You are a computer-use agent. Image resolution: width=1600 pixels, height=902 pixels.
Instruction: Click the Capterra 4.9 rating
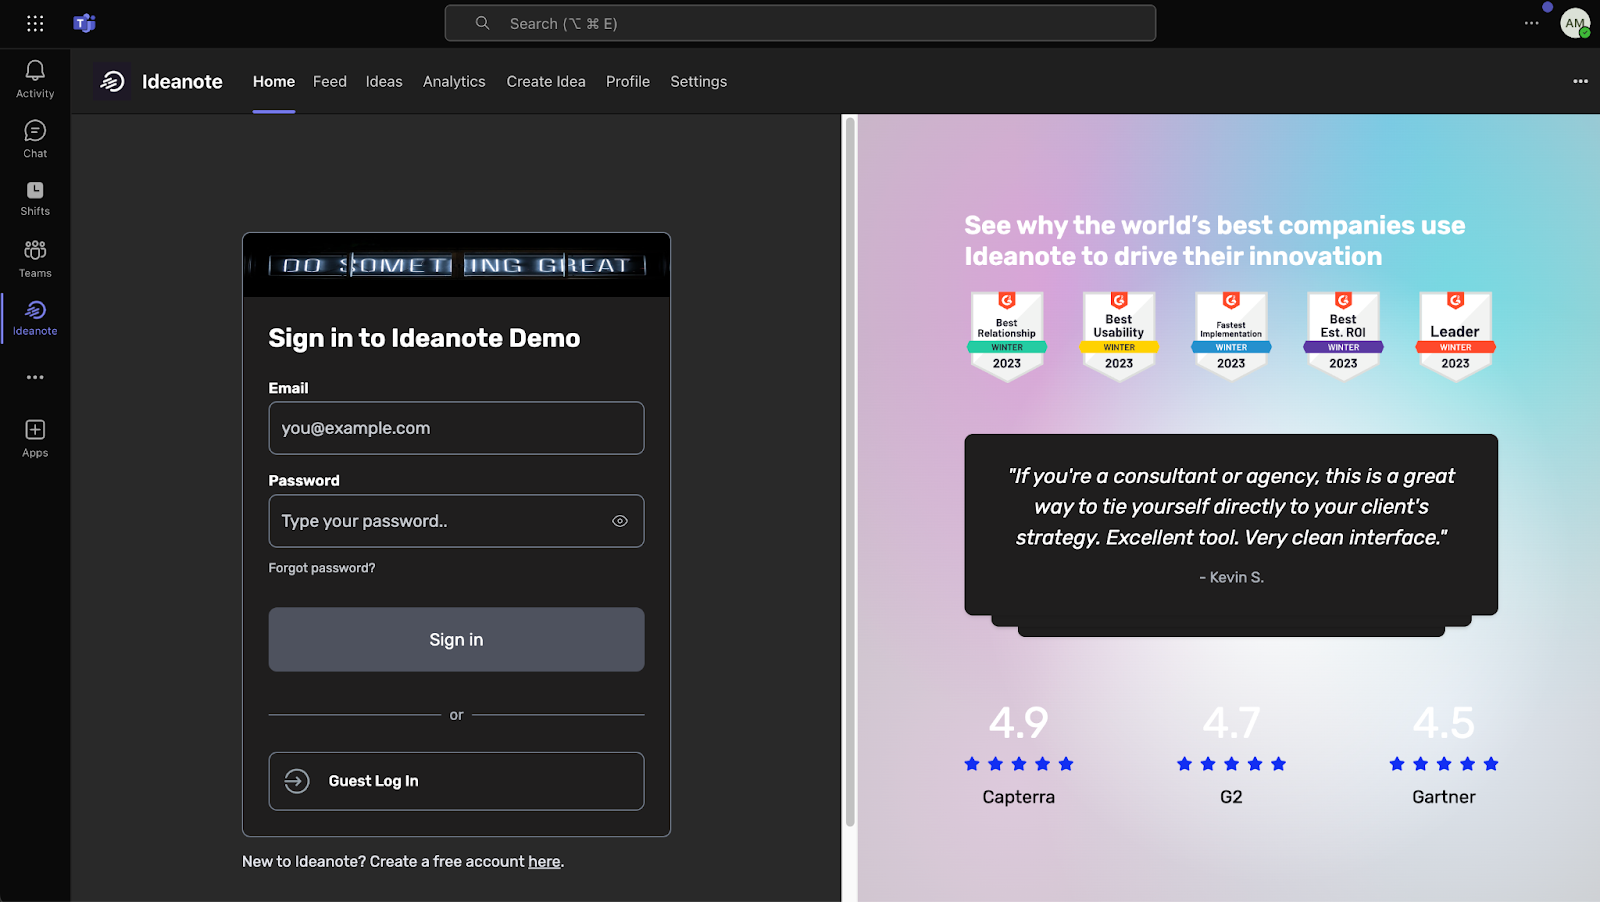click(x=1019, y=722)
